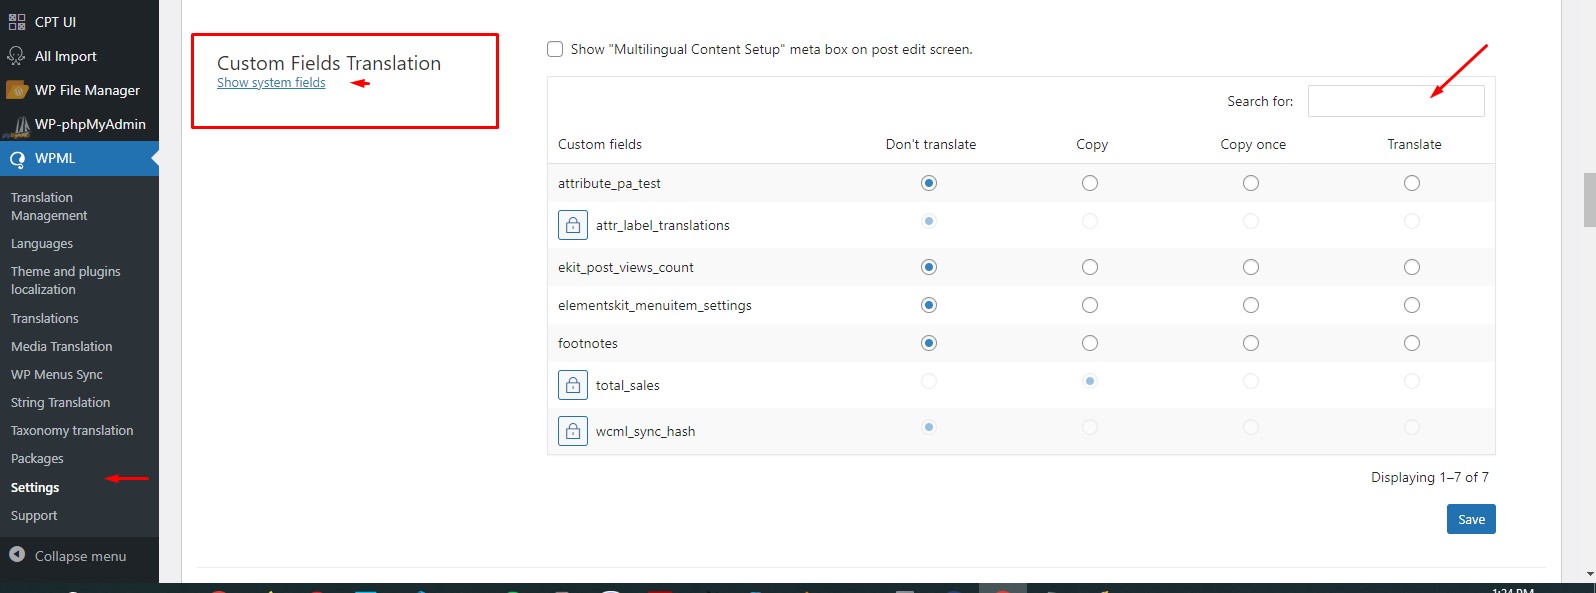Click the attribute_pa_test field name
This screenshot has width=1596, height=593.
click(x=609, y=183)
